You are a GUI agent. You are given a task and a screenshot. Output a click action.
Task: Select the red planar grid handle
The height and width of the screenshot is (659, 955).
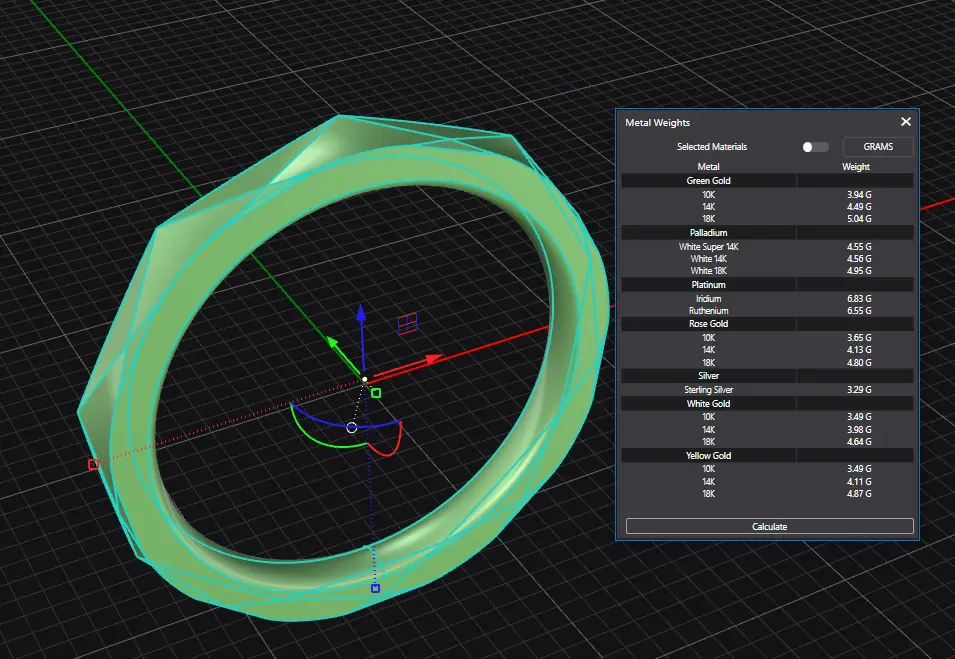407,322
